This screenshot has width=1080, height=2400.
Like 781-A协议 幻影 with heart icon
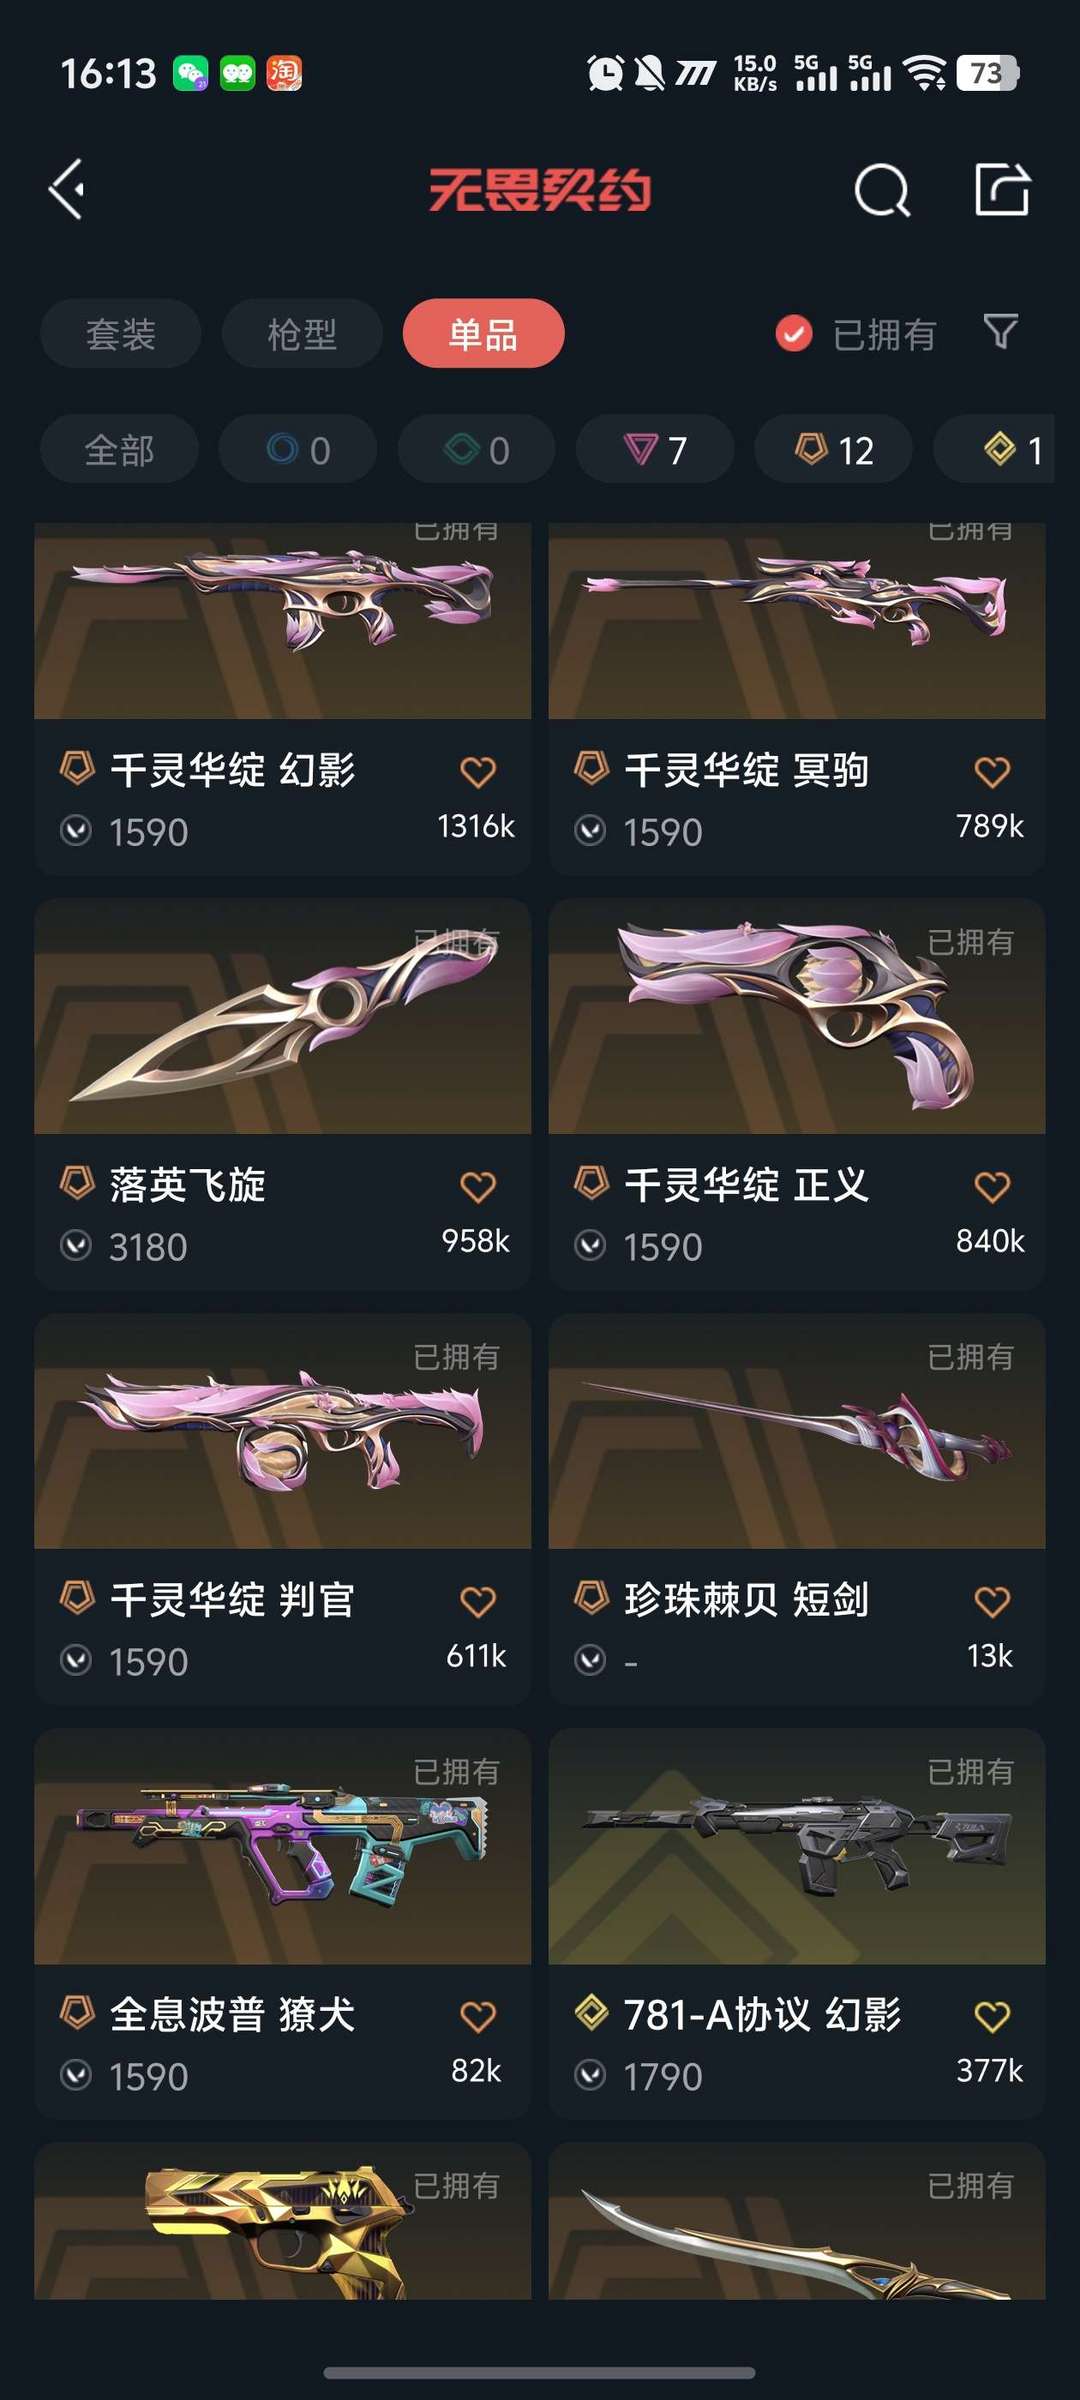[x=992, y=2017]
